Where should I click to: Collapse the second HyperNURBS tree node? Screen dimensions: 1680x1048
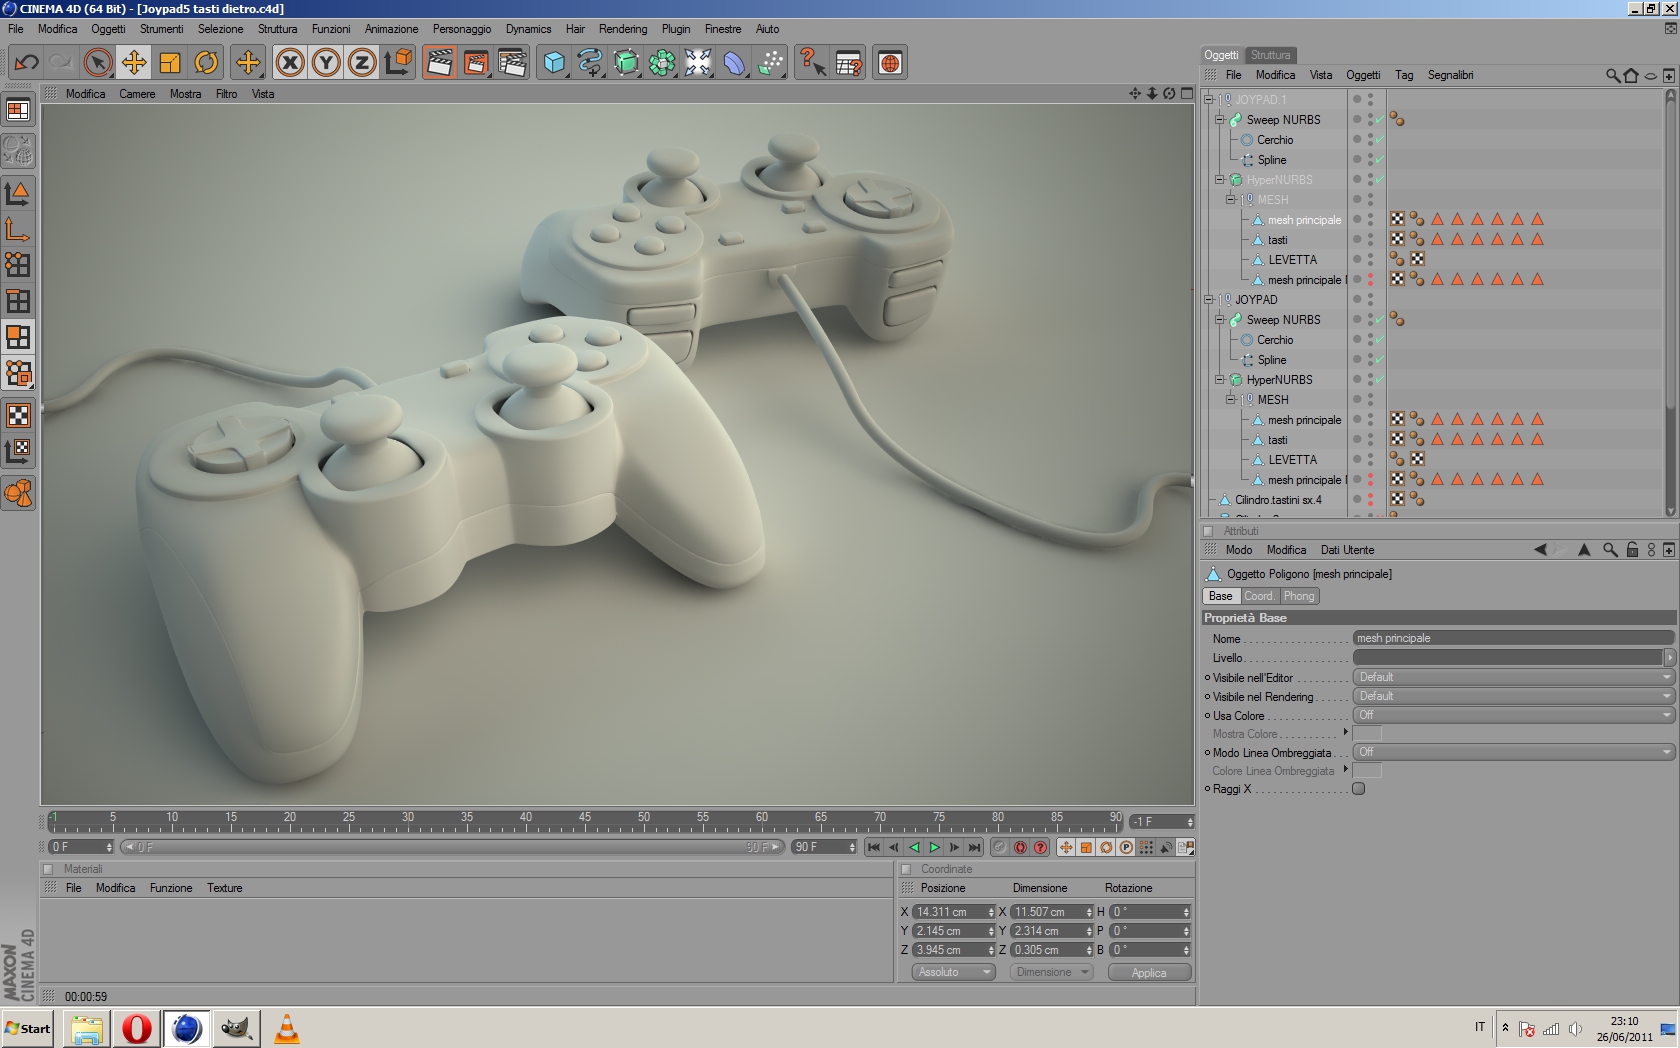pos(1220,380)
